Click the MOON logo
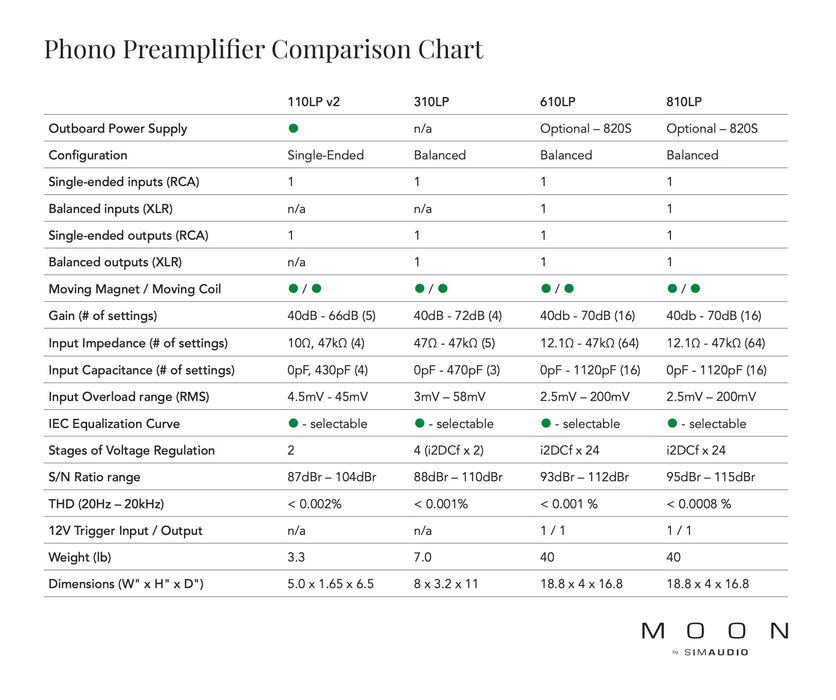 (714, 631)
